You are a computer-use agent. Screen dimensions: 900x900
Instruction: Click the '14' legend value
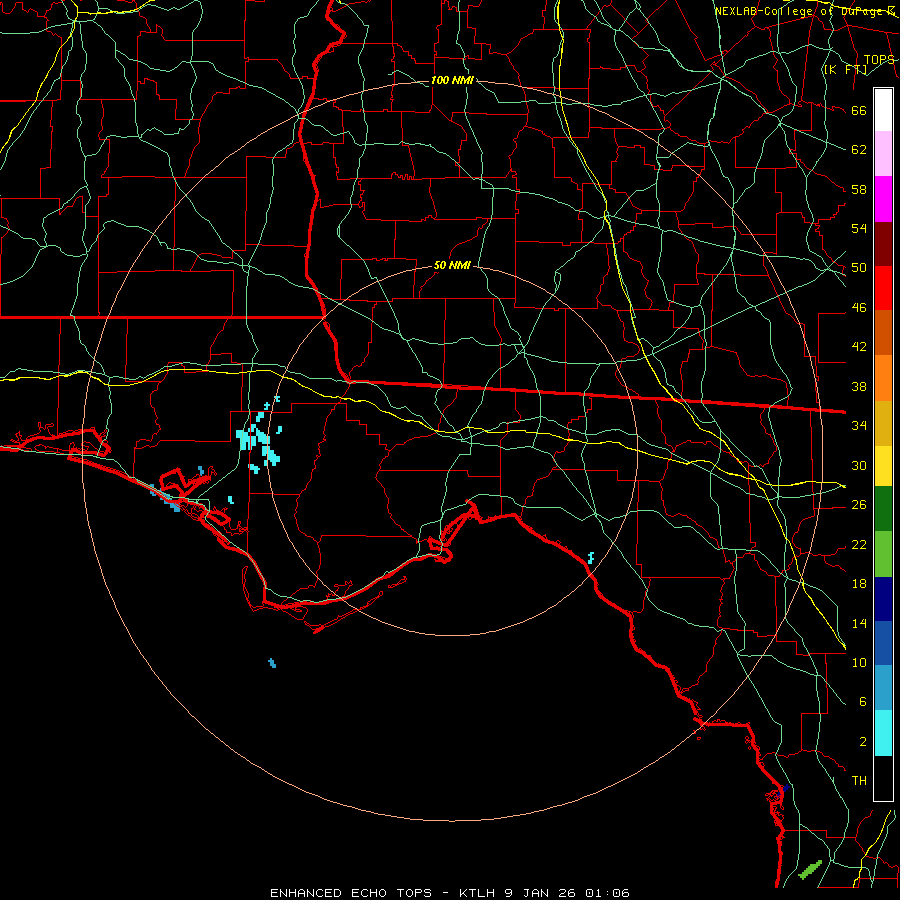[859, 623]
